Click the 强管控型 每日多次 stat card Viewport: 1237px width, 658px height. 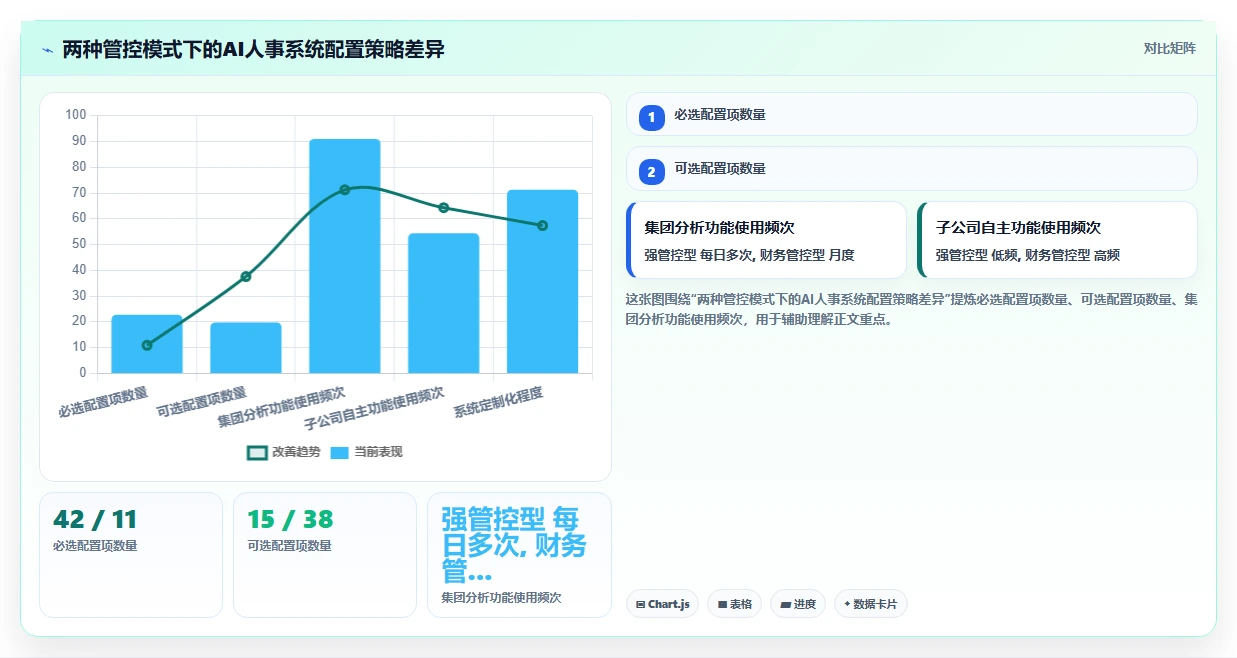tap(519, 555)
